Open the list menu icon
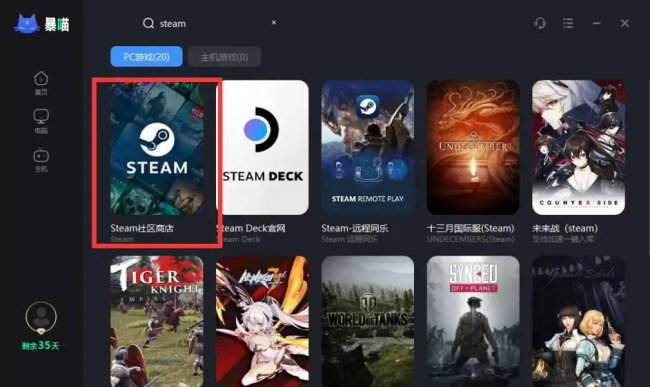This screenshot has height=387, width=650. 568,23
